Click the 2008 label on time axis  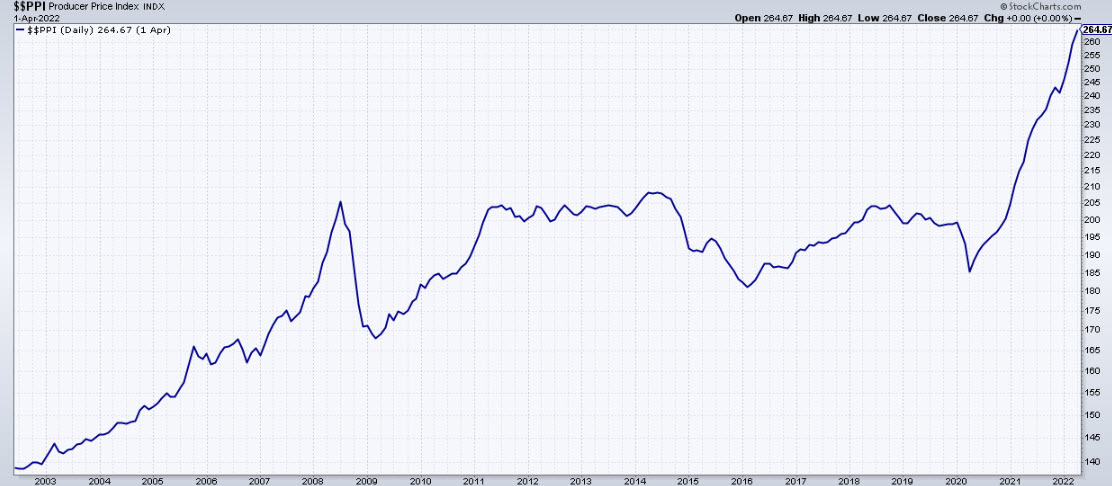click(313, 479)
